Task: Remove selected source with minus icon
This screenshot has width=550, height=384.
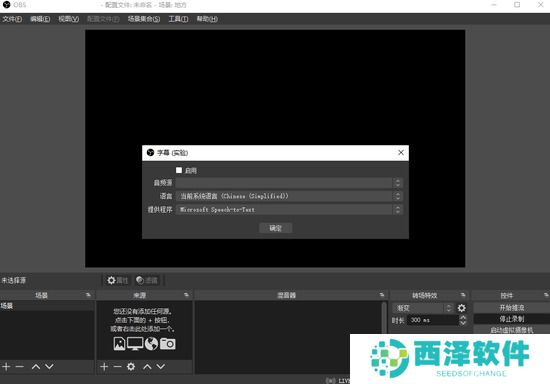Action: pyautogui.click(x=118, y=366)
